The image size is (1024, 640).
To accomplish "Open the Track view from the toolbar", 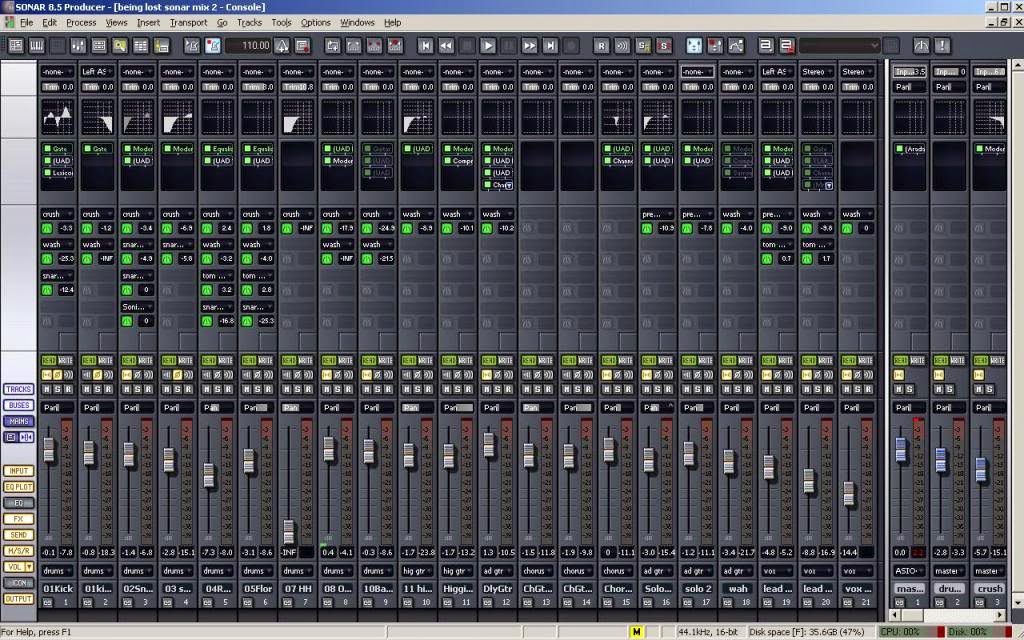I will (x=16, y=45).
